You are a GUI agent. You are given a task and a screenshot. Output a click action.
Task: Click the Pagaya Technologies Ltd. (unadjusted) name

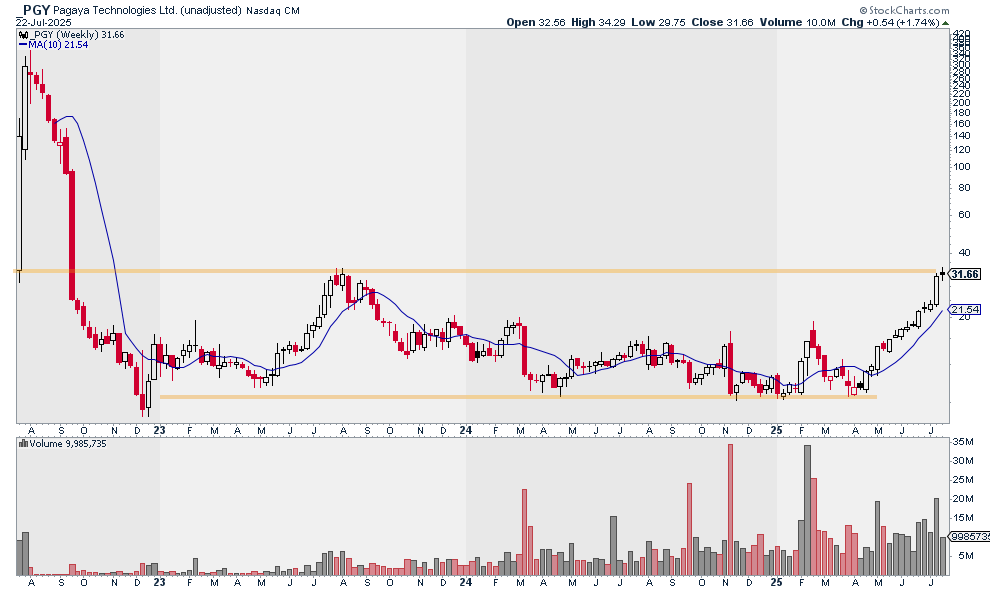(147, 10)
